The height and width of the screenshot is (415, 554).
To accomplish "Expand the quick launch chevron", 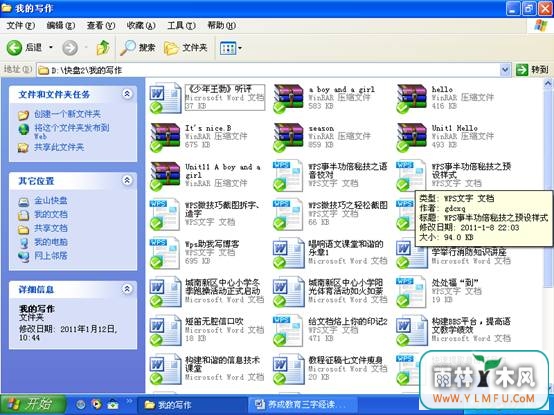I will (x=129, y=401).
